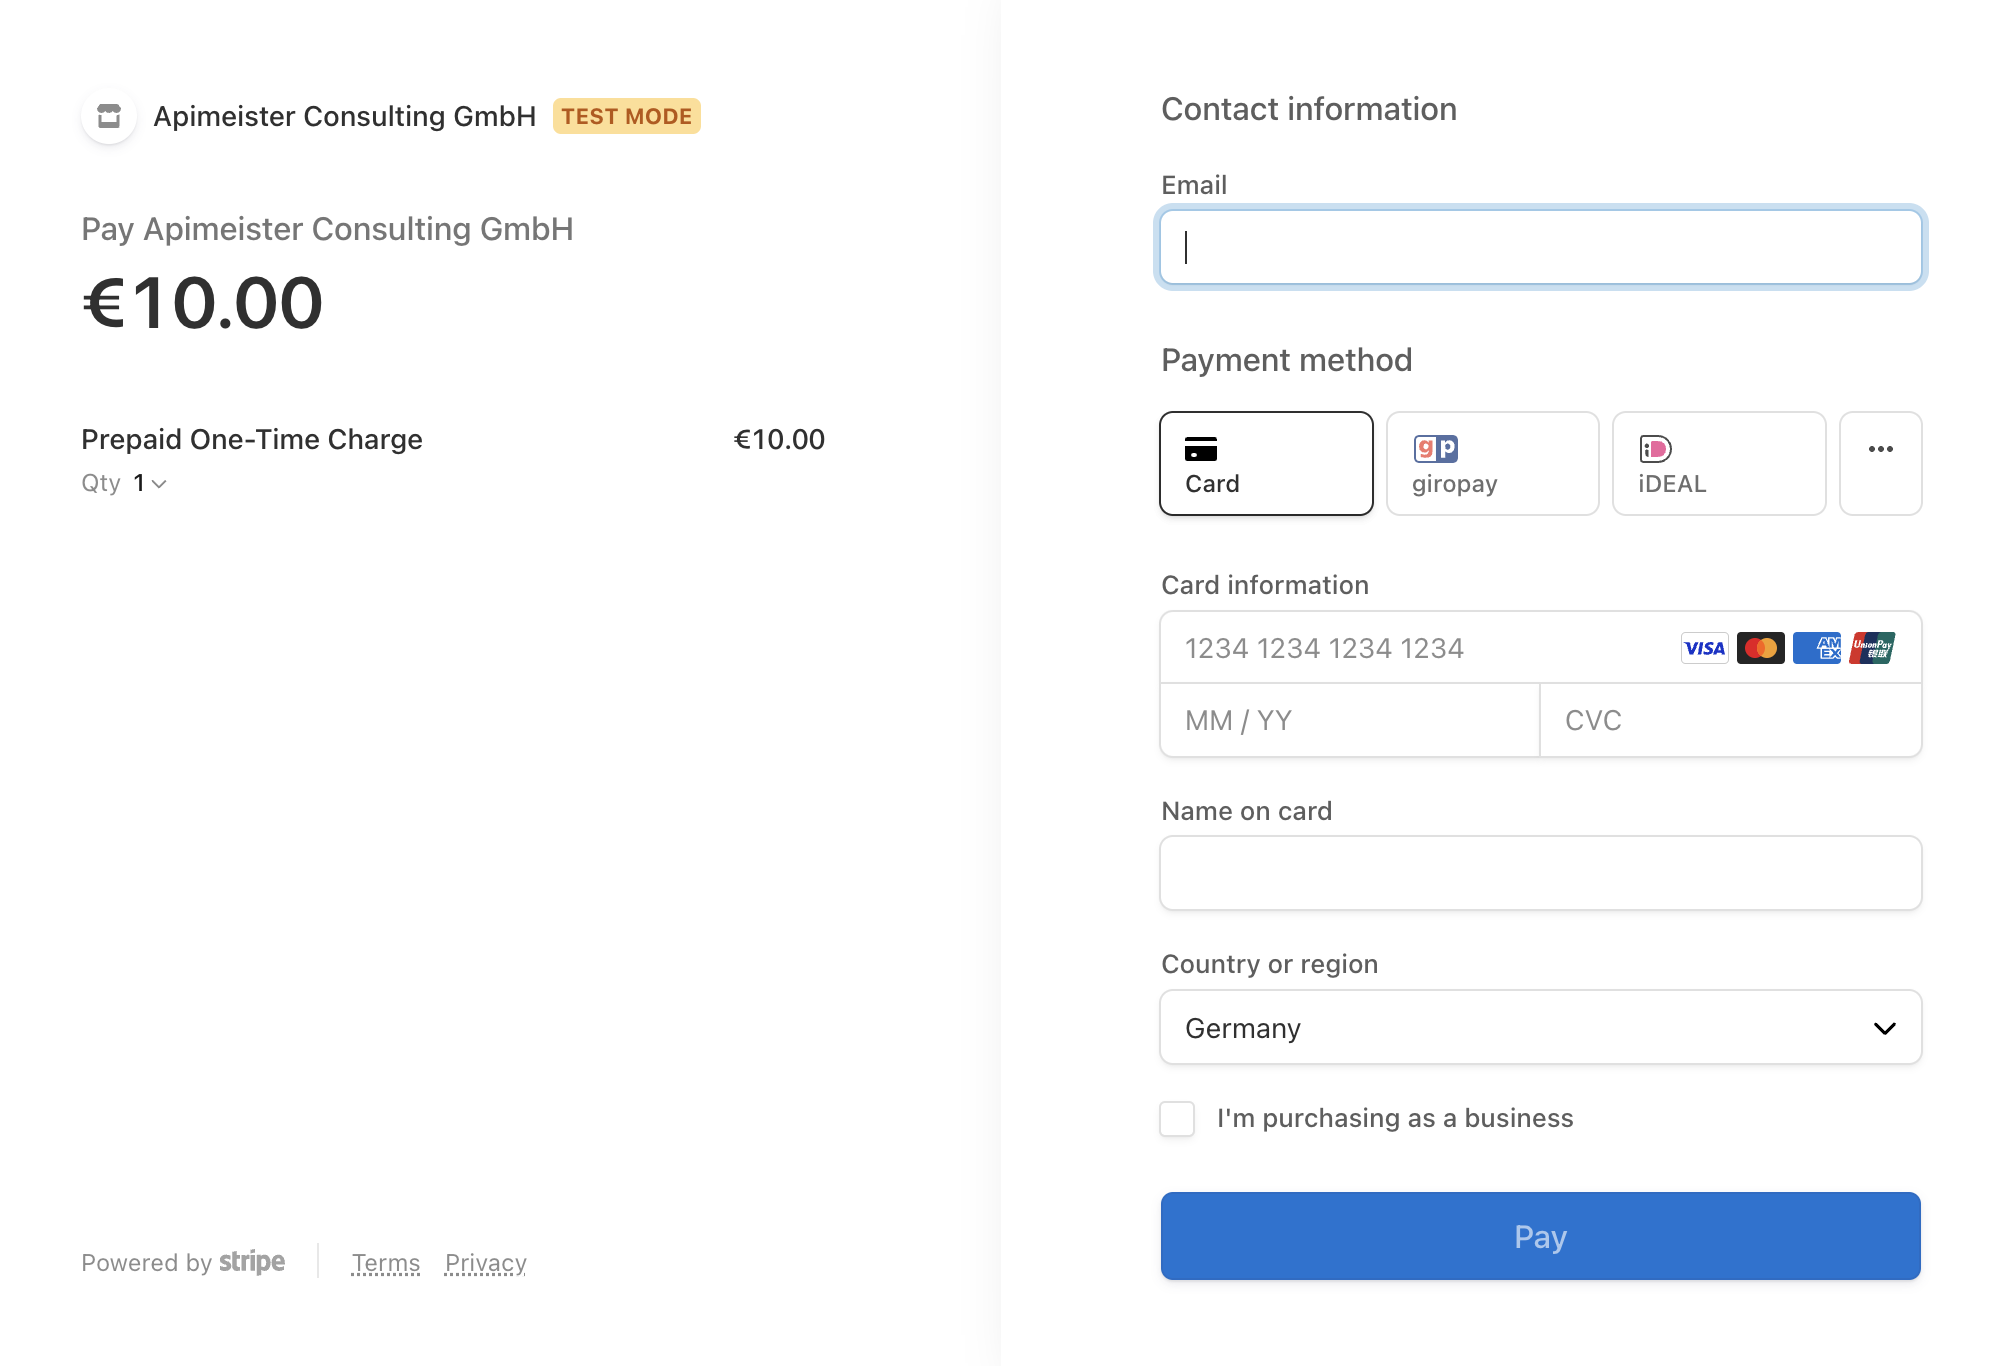Enable purchasing as a business checkbox
This screenshot has height=1366, width=1994.
tap(1177, 1119)
